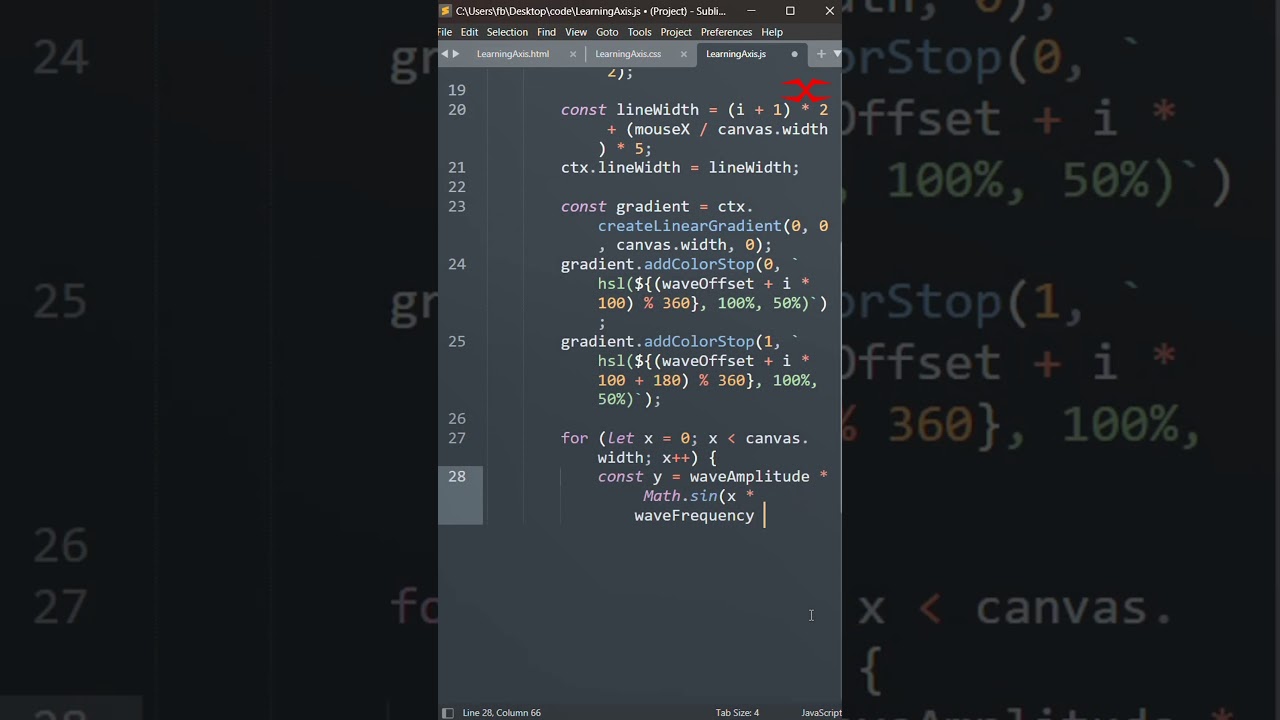
Task: Minimize the Sublime Text window
Action: pos(751,11)
